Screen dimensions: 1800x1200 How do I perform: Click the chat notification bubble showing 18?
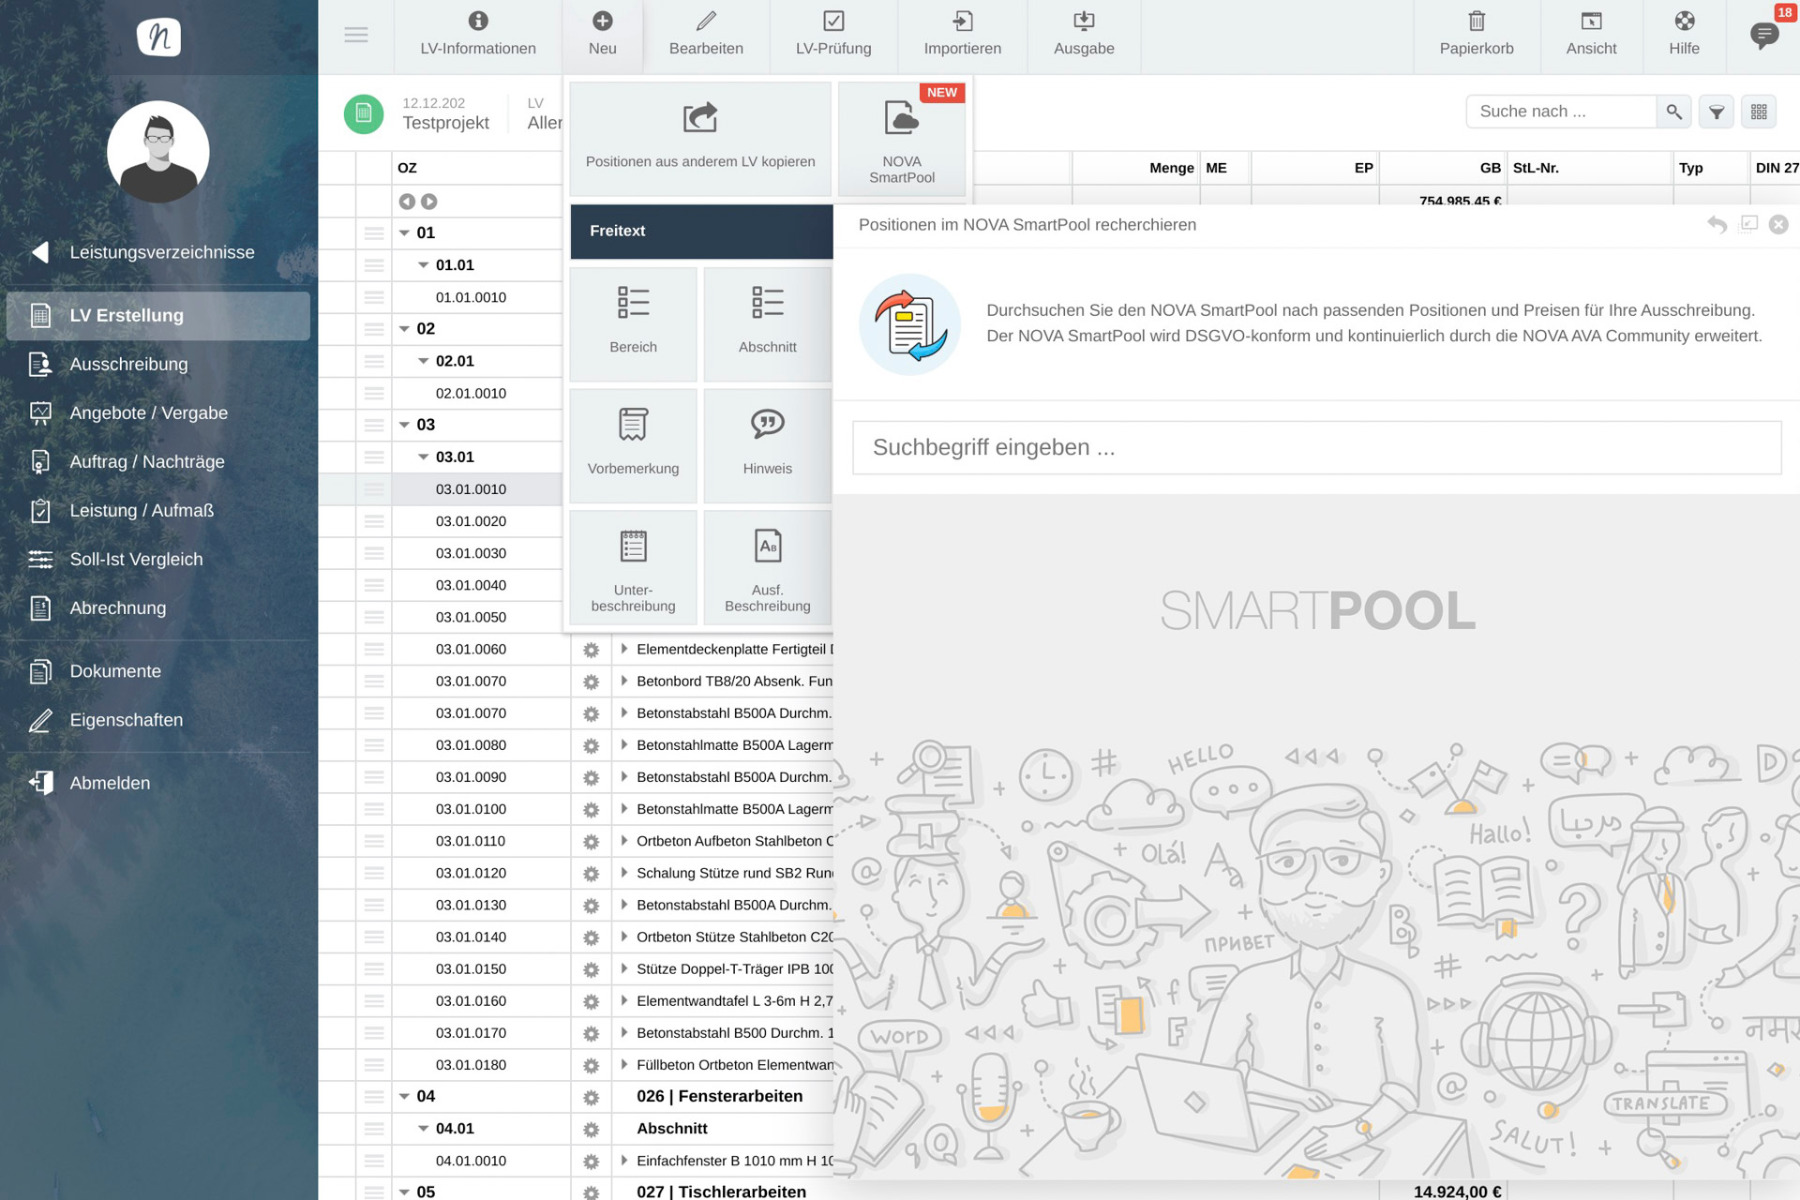1764,35
